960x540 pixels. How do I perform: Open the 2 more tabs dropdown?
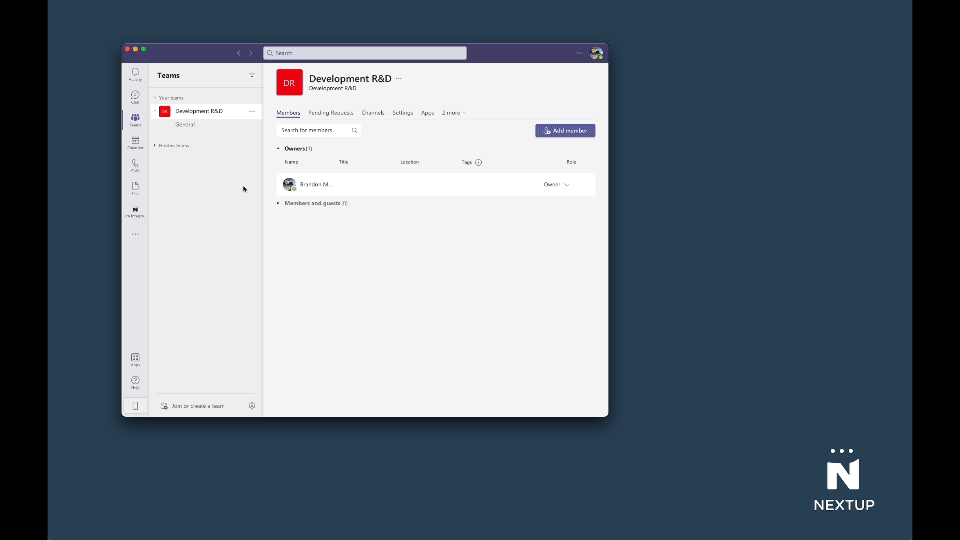[454, 113]
